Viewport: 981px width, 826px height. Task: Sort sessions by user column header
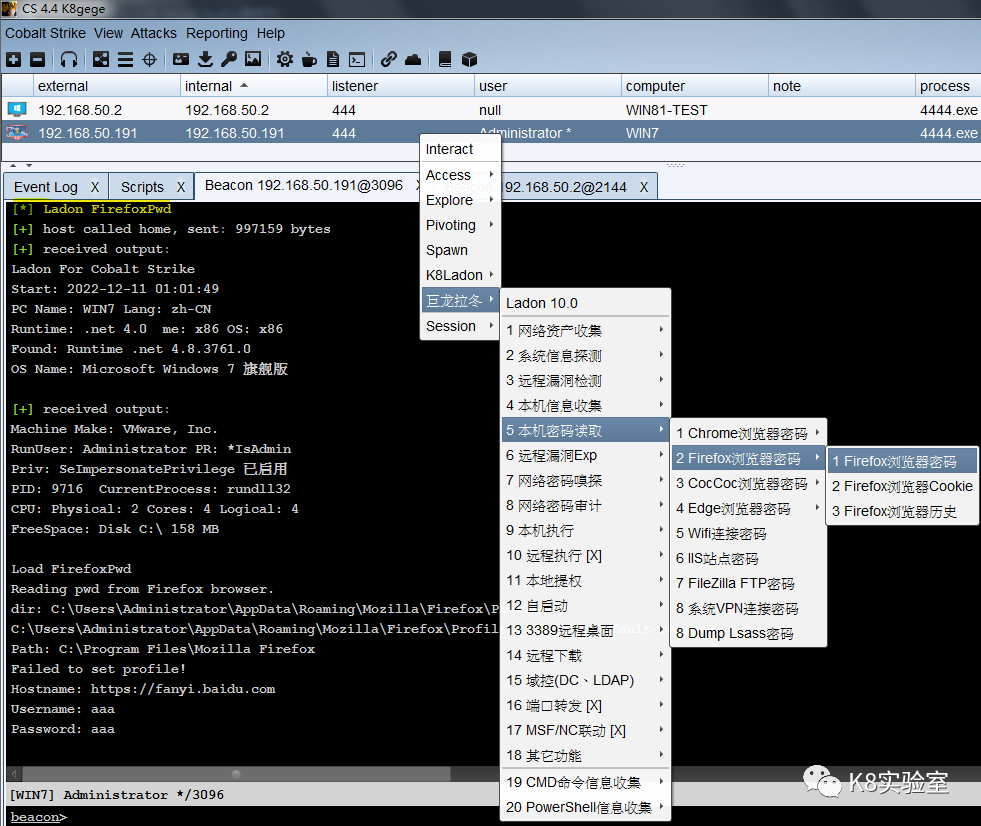point(547,86)
